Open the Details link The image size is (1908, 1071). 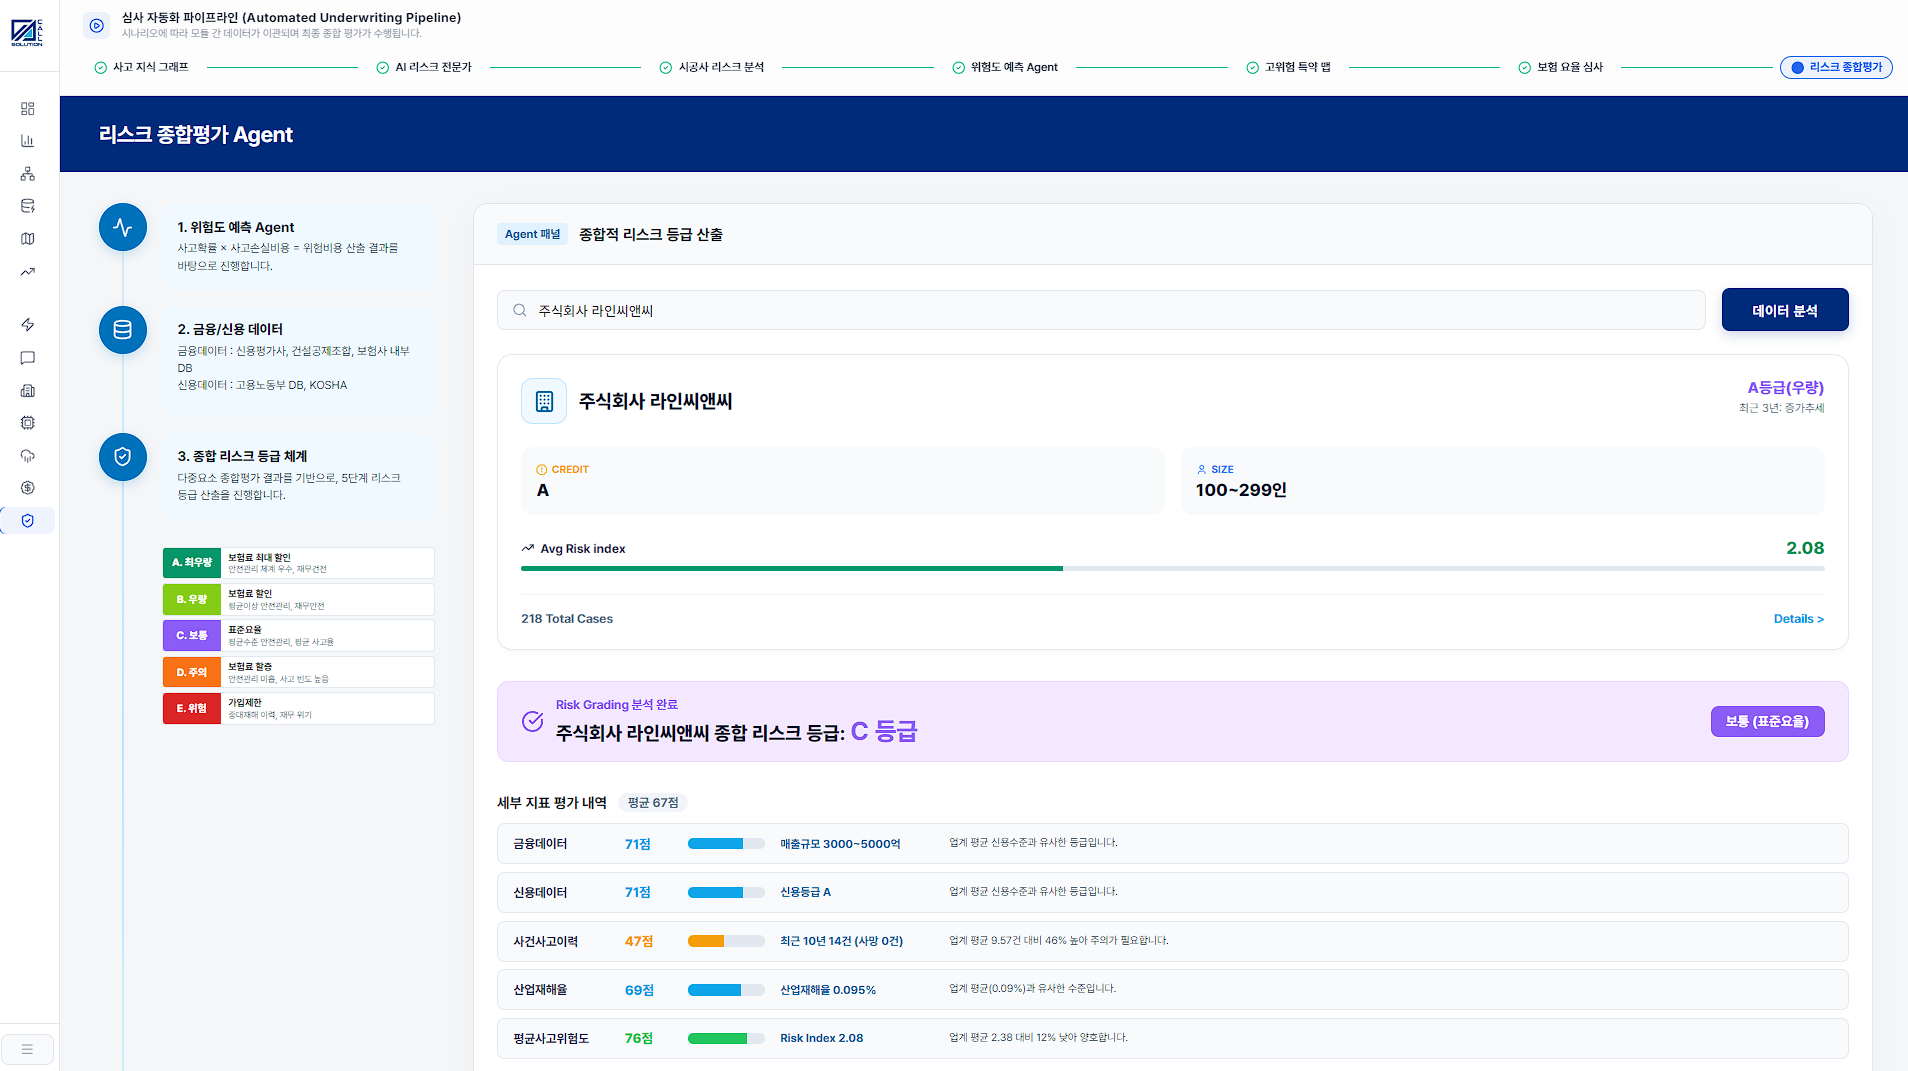(1798, 619)
